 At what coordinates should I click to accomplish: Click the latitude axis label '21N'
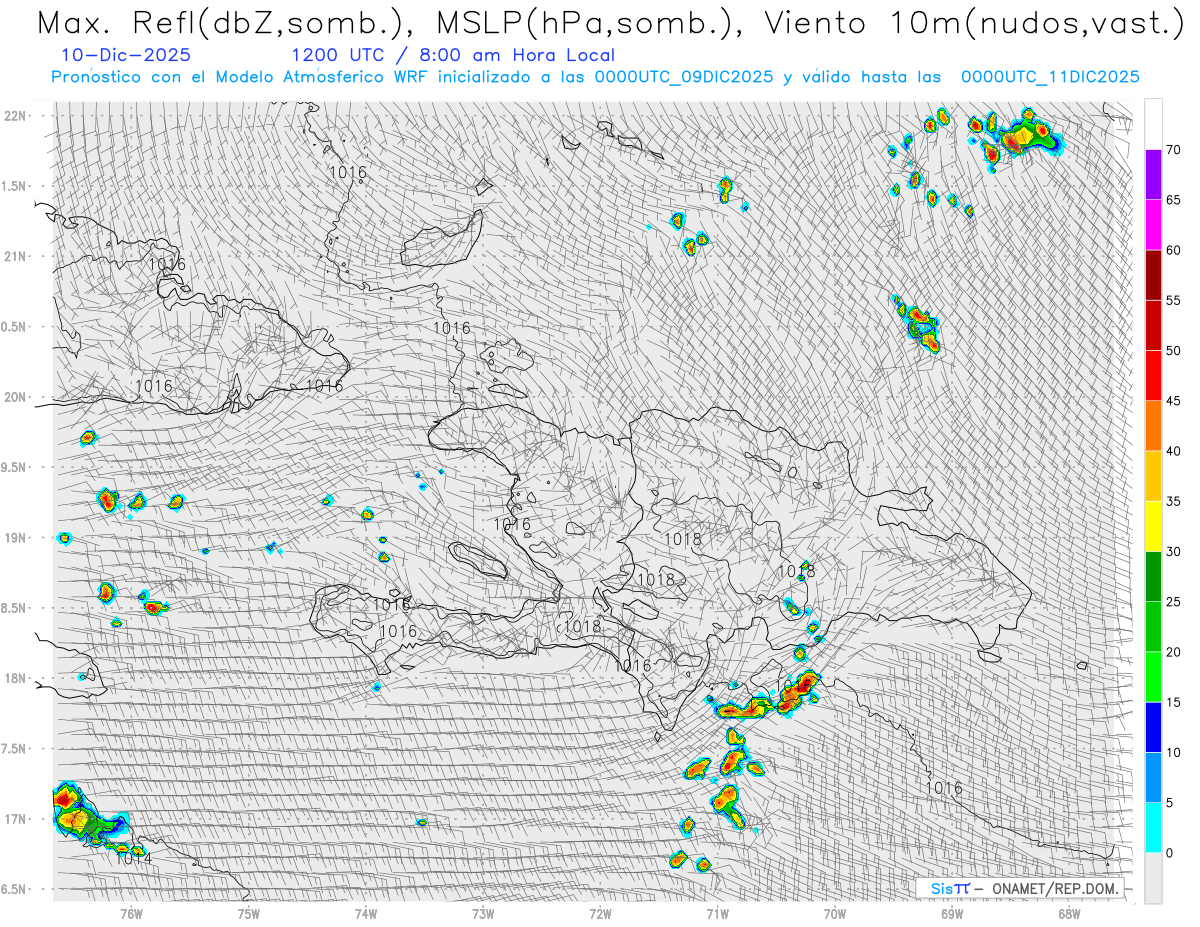click(15, 256)
